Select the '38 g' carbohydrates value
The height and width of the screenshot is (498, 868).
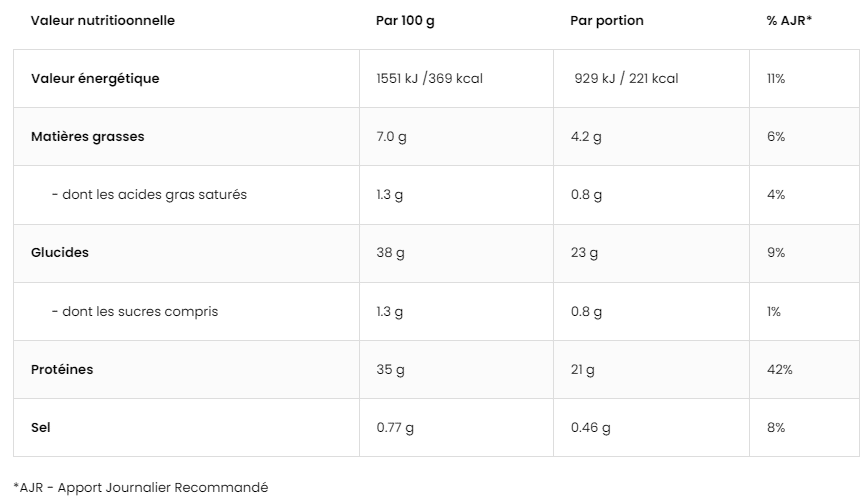(x=390, y=253)
